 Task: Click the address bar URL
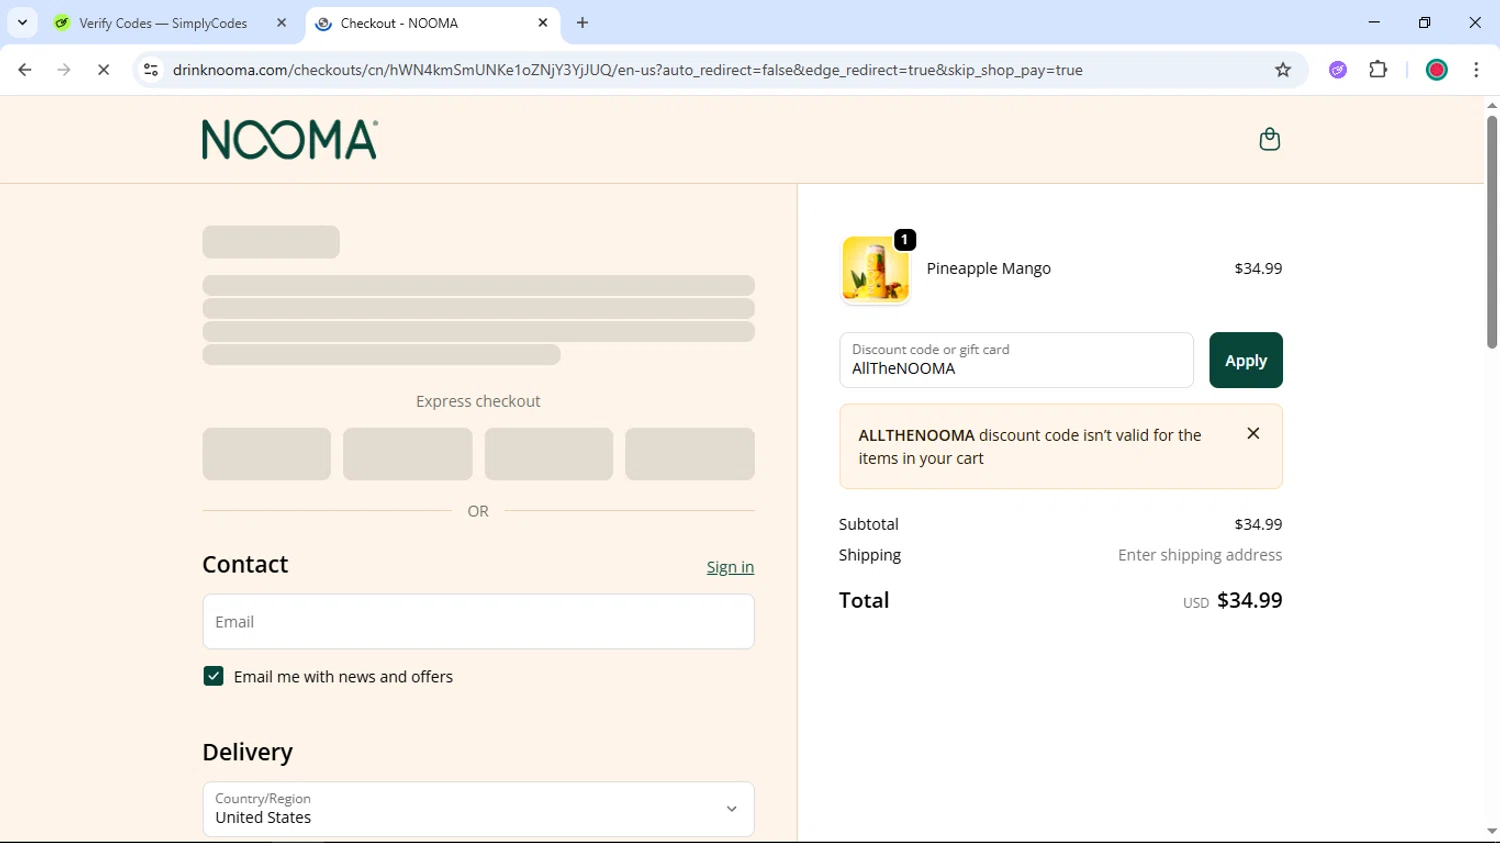pyautogui.click(x=627, y=70)
